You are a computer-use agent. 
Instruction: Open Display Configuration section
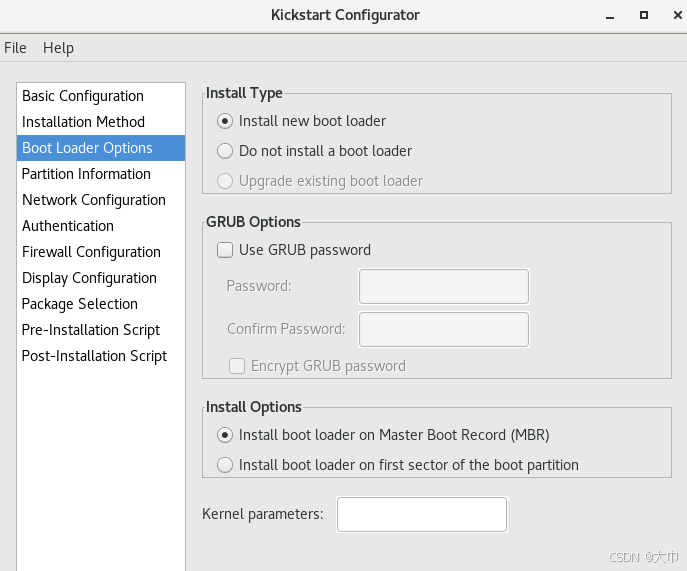click(x=101, y=278)
